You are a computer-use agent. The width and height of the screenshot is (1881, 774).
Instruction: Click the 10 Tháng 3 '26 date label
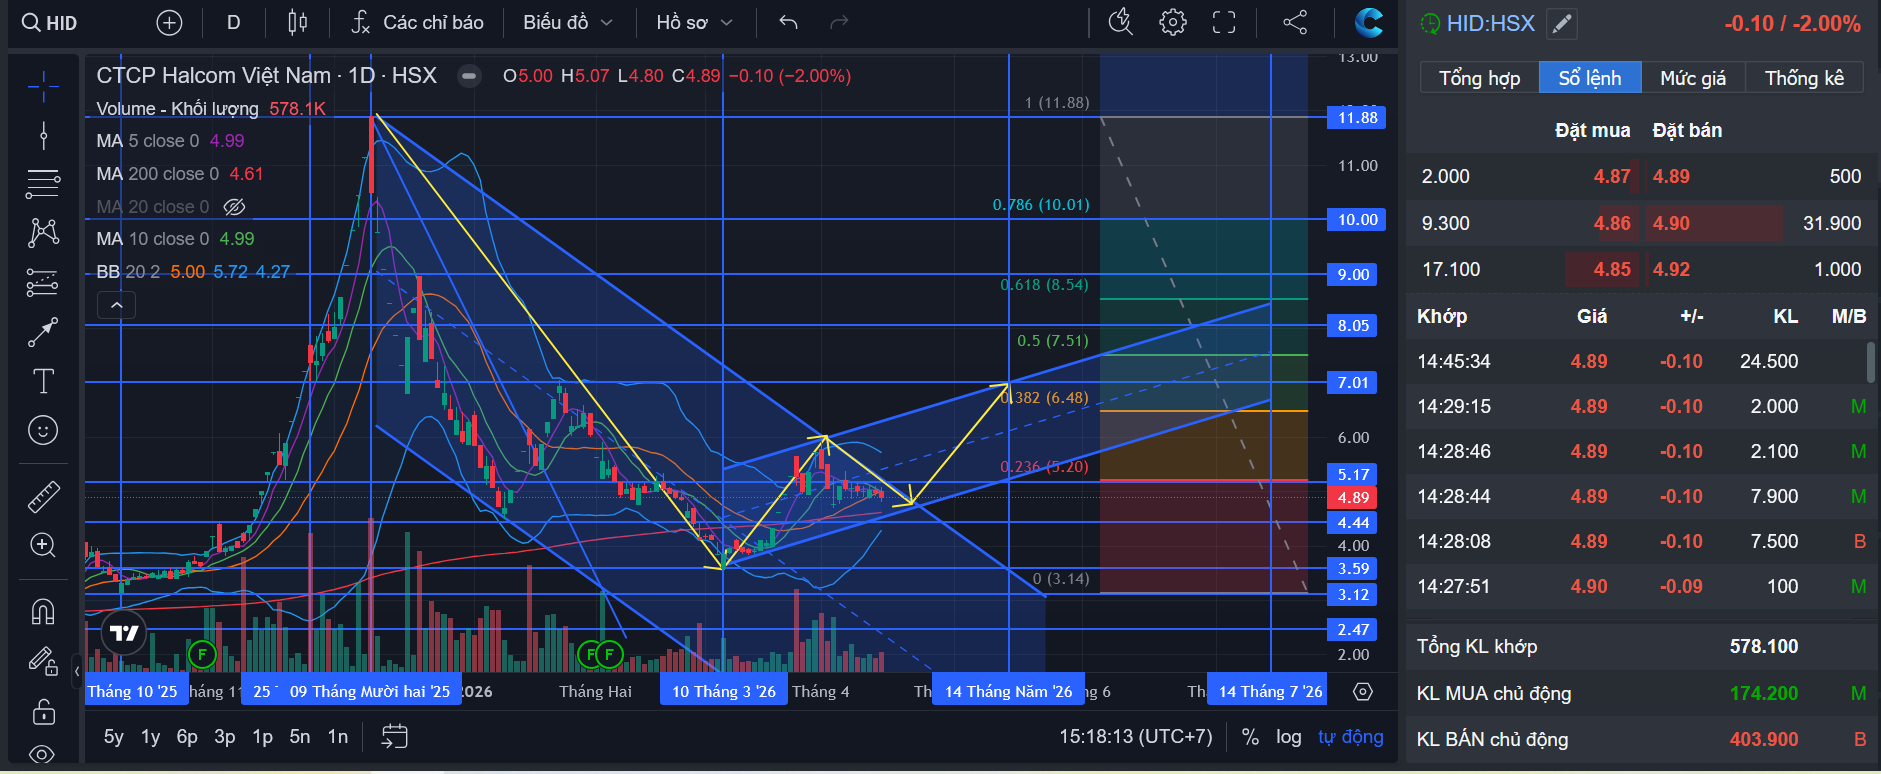pyautogui.click(x=724, y=692)
